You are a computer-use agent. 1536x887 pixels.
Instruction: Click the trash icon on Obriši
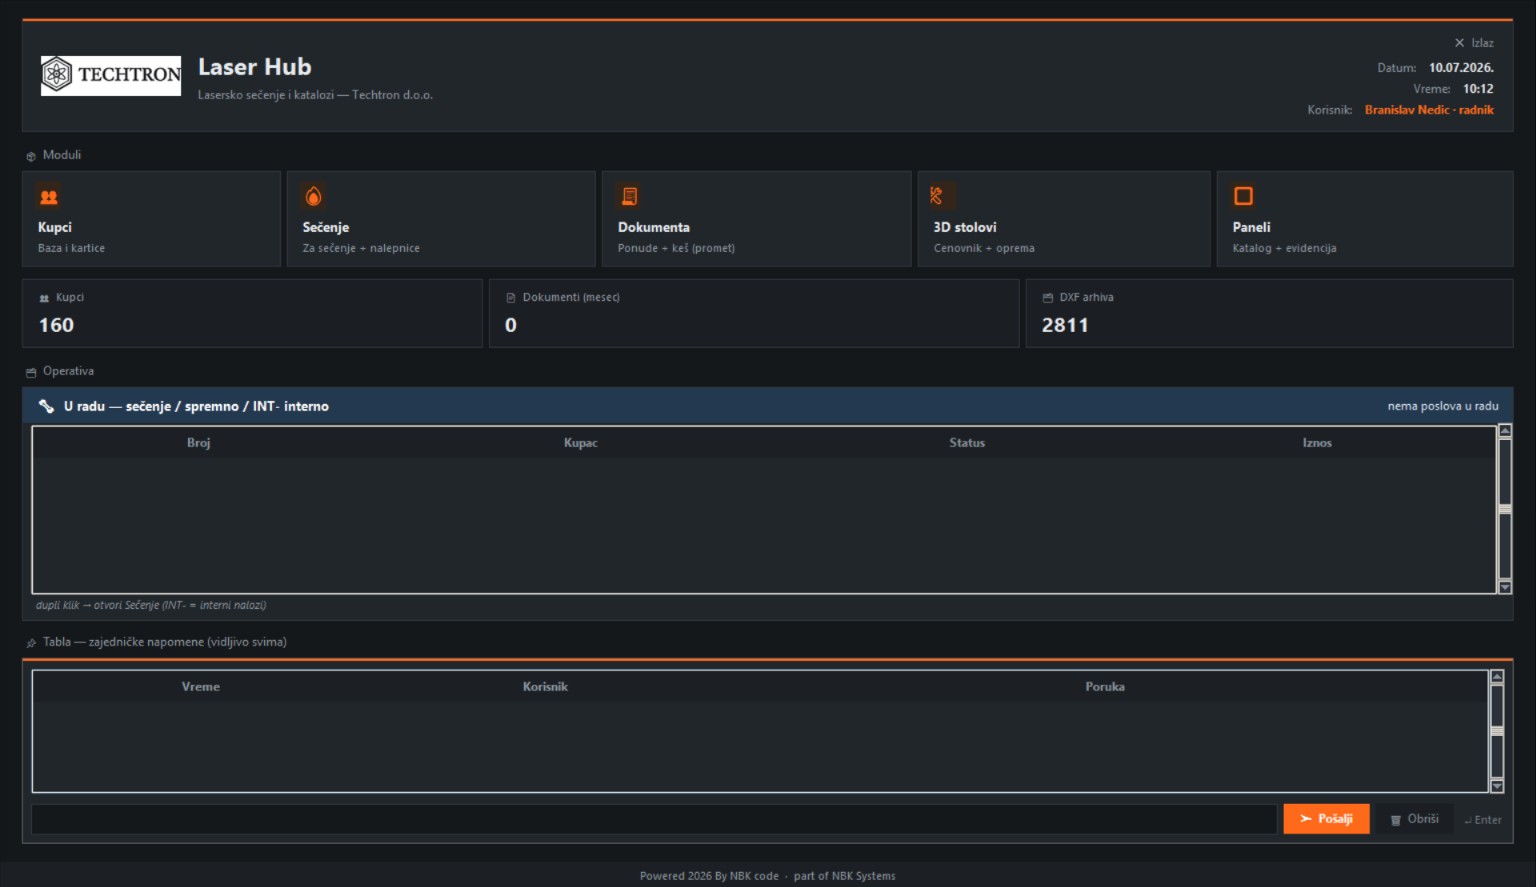(x=1396, y=820)
